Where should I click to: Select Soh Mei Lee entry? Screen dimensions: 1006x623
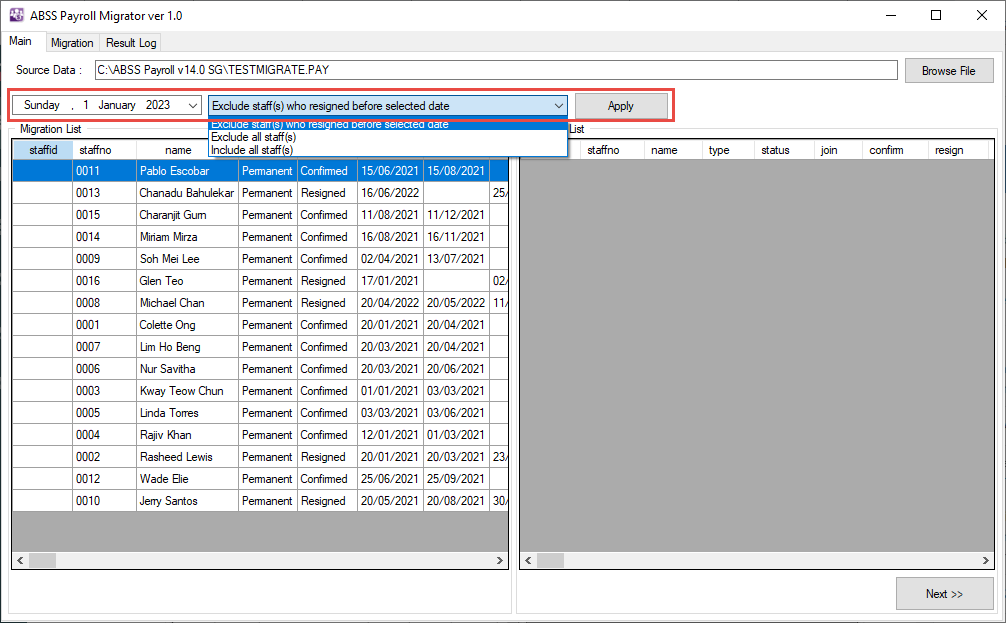coord(260,259)
